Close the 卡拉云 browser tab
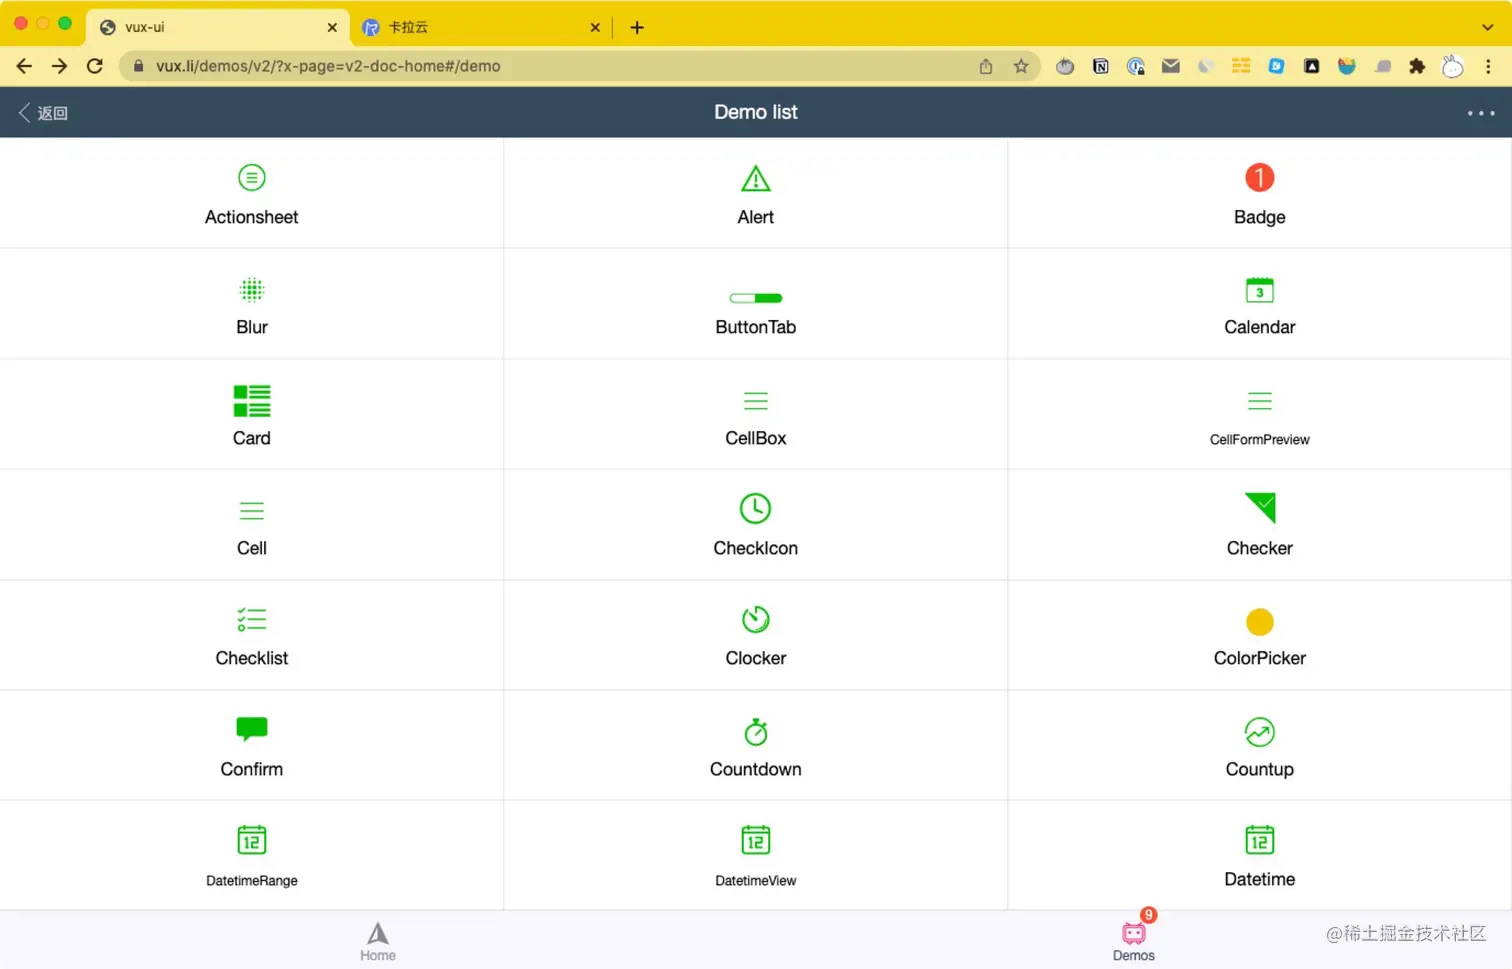Viewport: 1512px width, 969px height. 595,27
